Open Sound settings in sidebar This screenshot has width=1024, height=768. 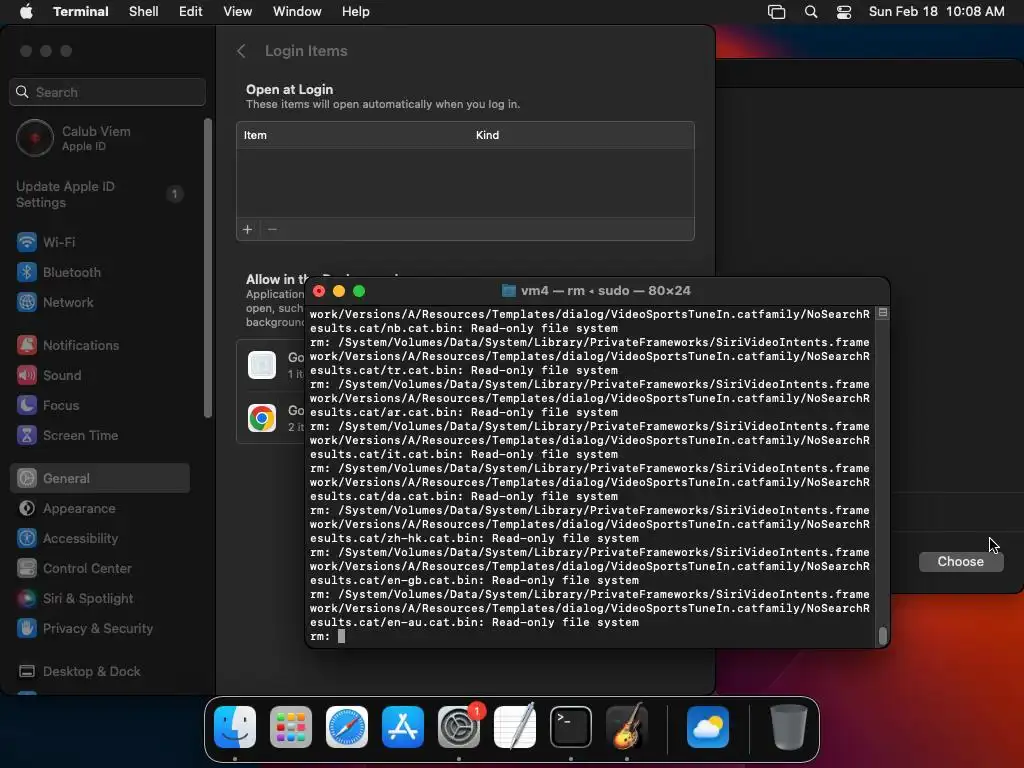[101, 376]
